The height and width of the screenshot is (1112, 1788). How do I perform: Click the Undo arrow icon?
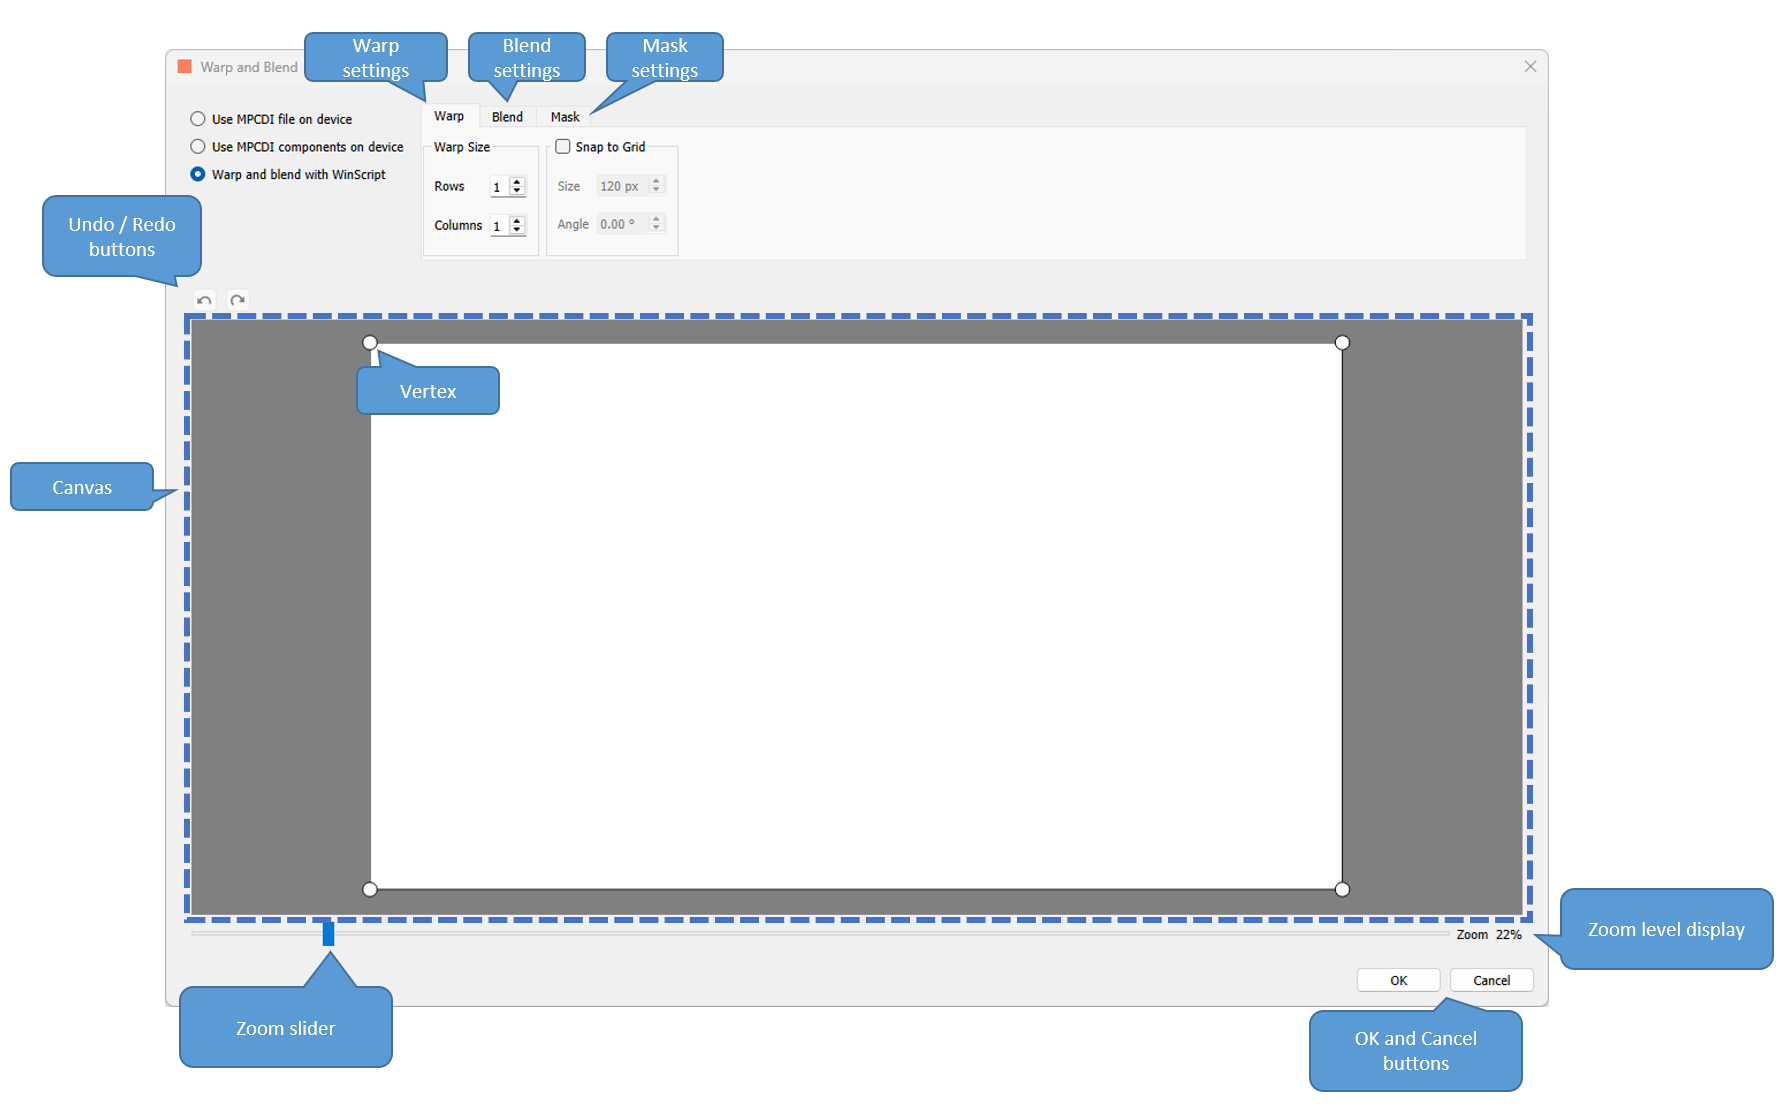(x=204, y=300)
